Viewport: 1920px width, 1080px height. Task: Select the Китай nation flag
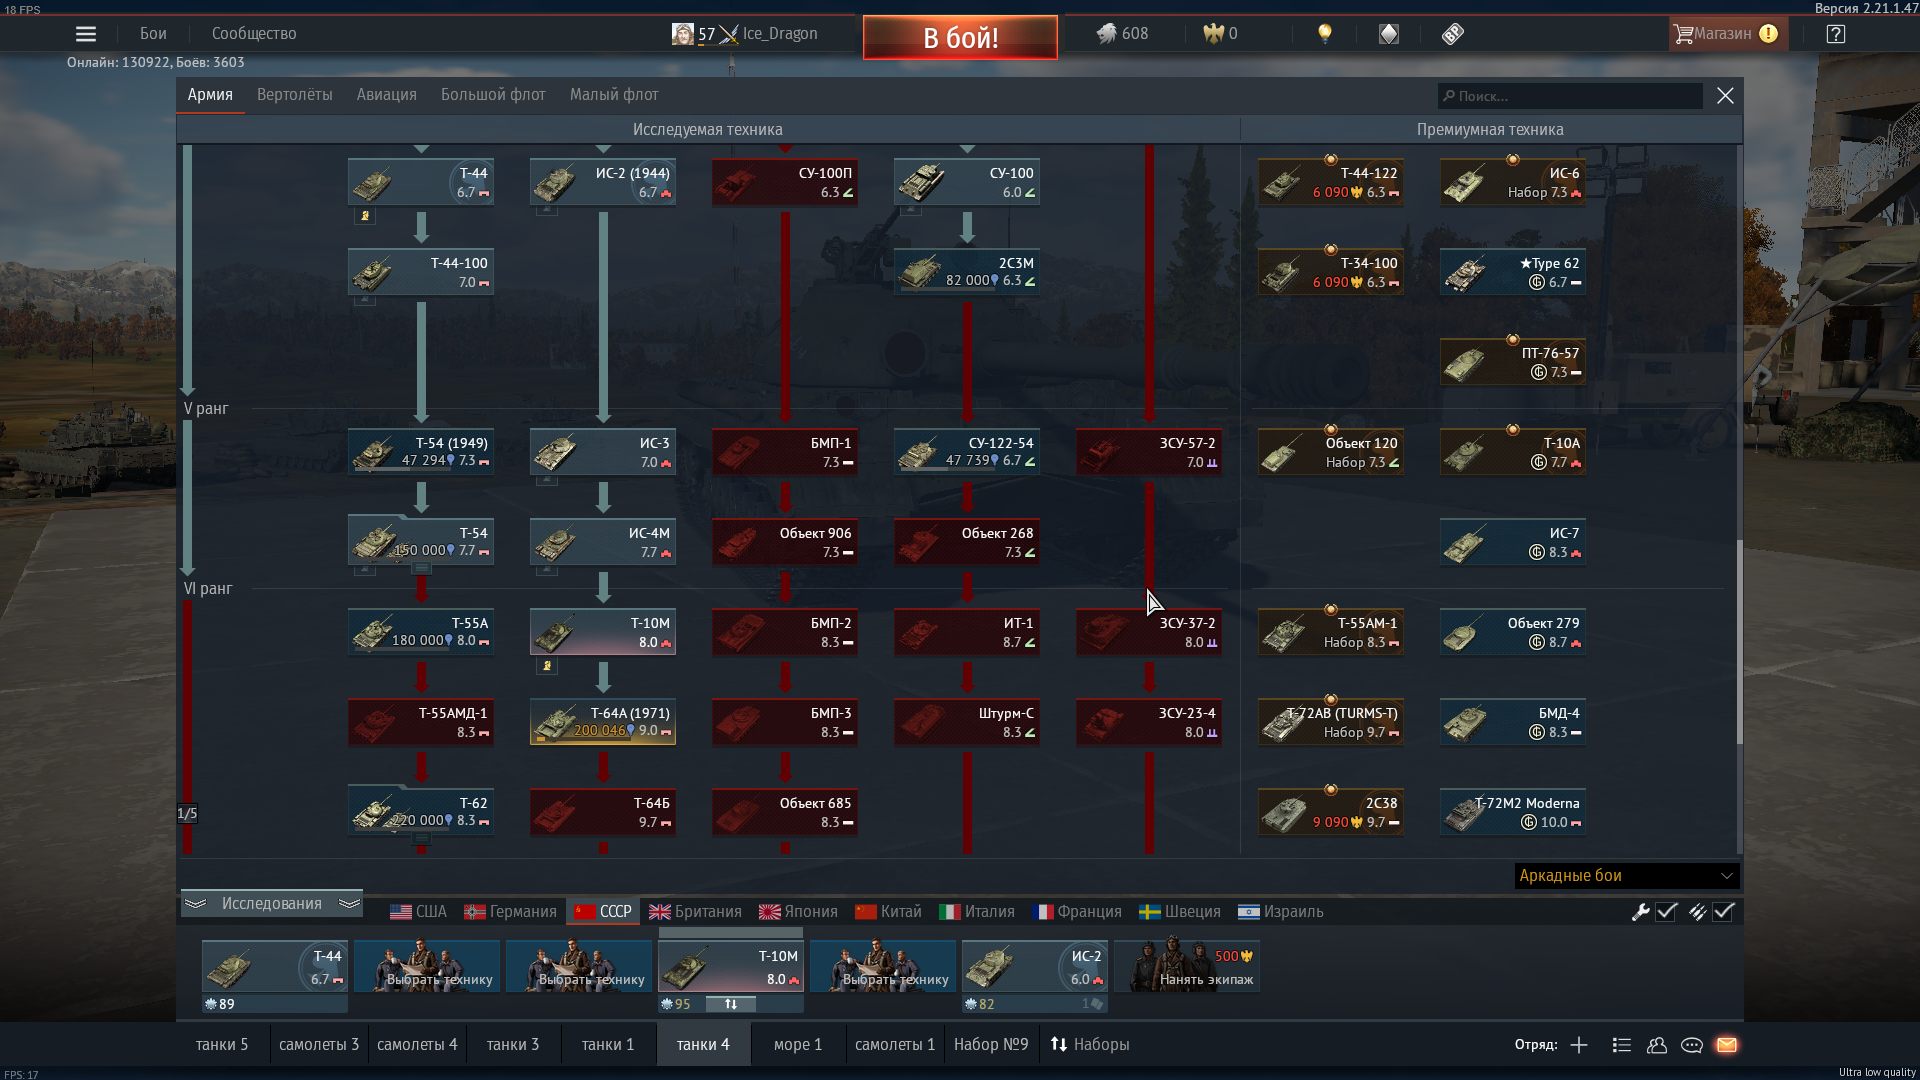[x=888, y=912]
